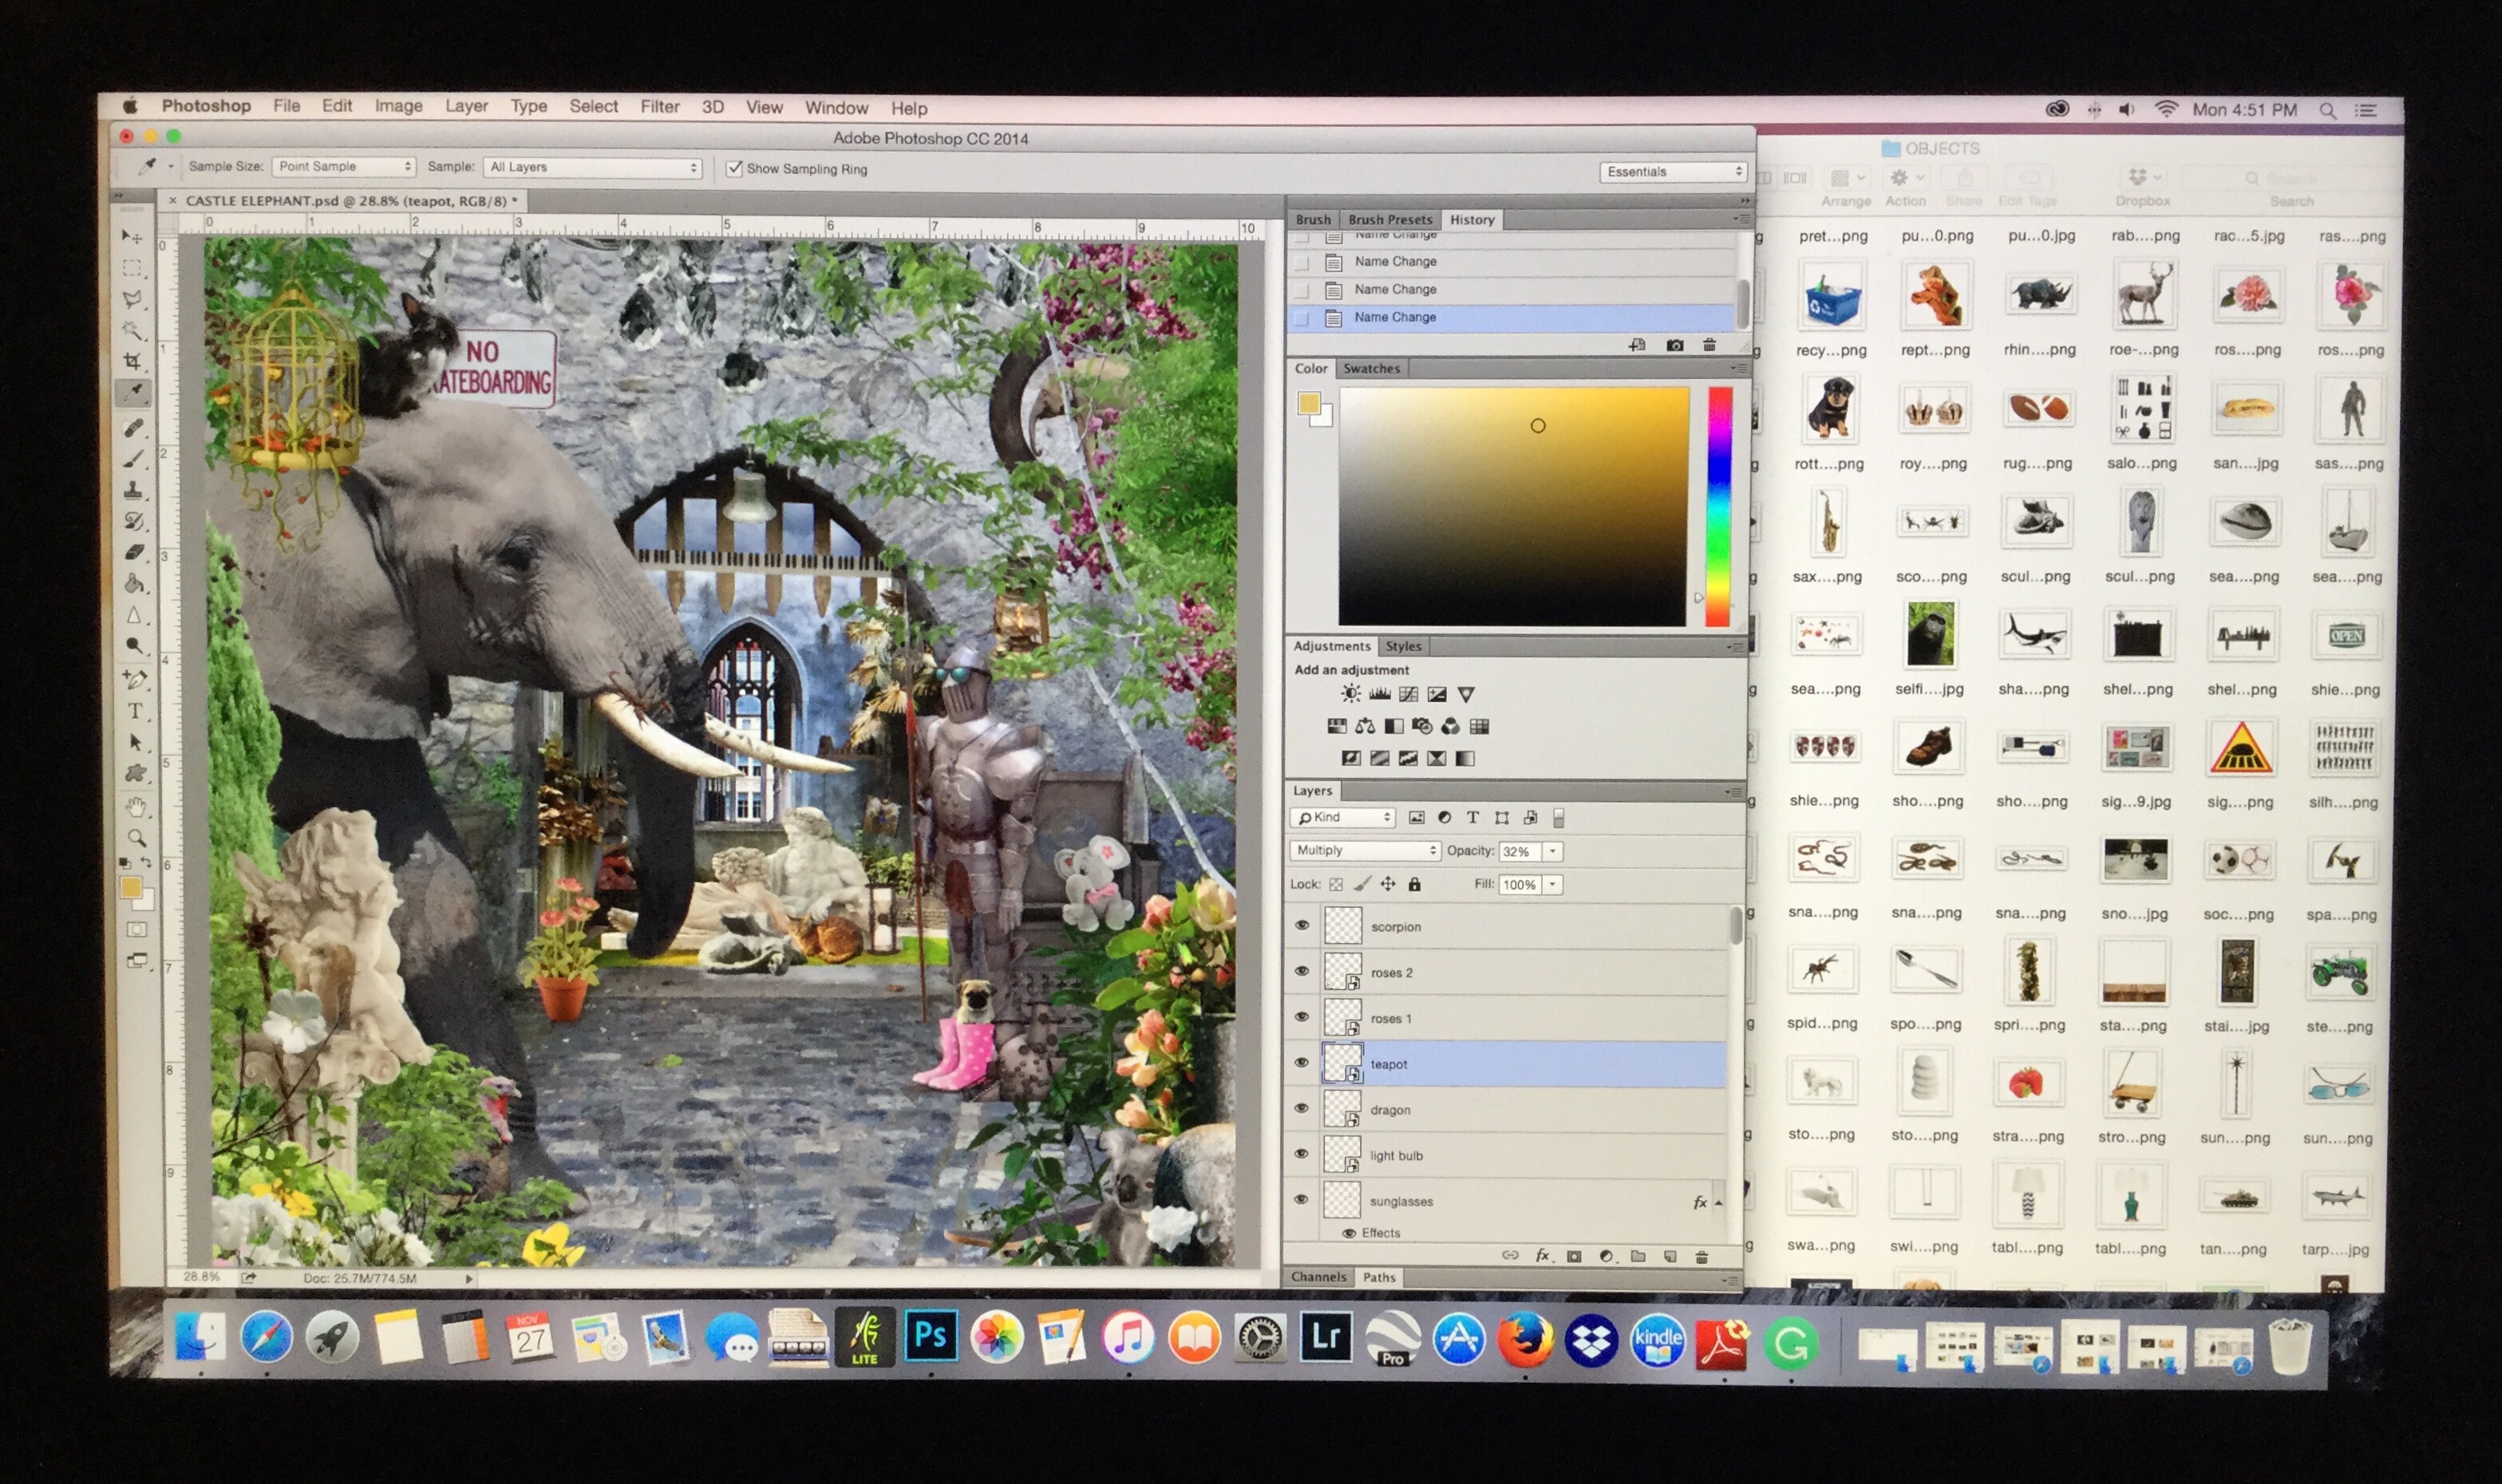The height and width of the screenshot is (1484, 2502).
Task: Open the Filter menu
Action: 659,107
